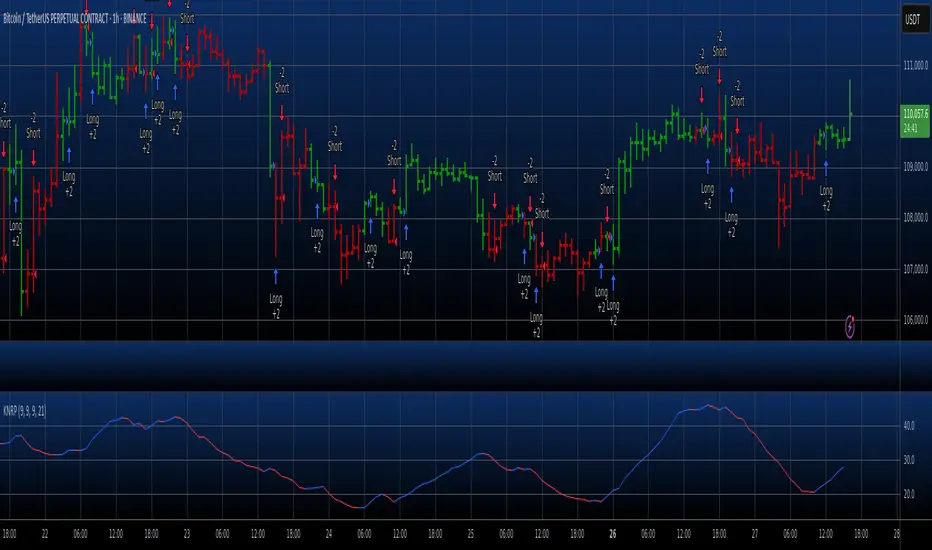Click the red Short arrow just after the 24 date mark
The width and height of the screenshot is (932, 550).
click(x=335, y=172)
